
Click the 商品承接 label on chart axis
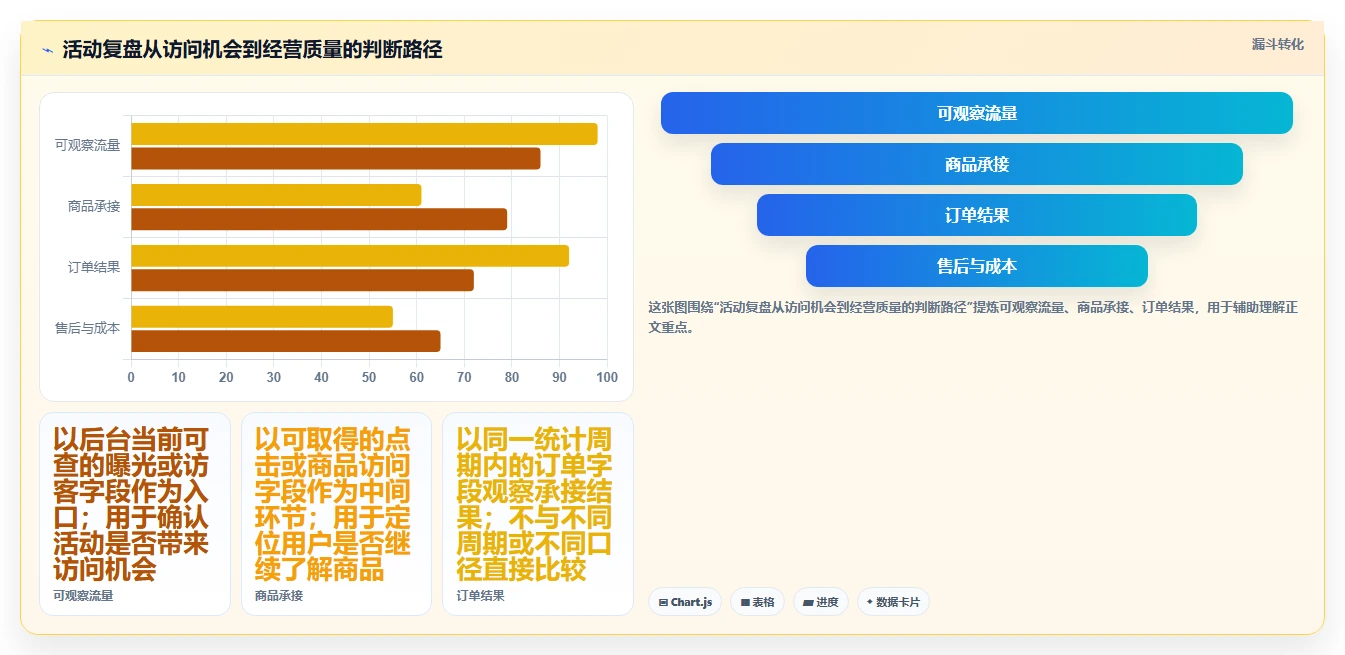click(x=94, y=207)
